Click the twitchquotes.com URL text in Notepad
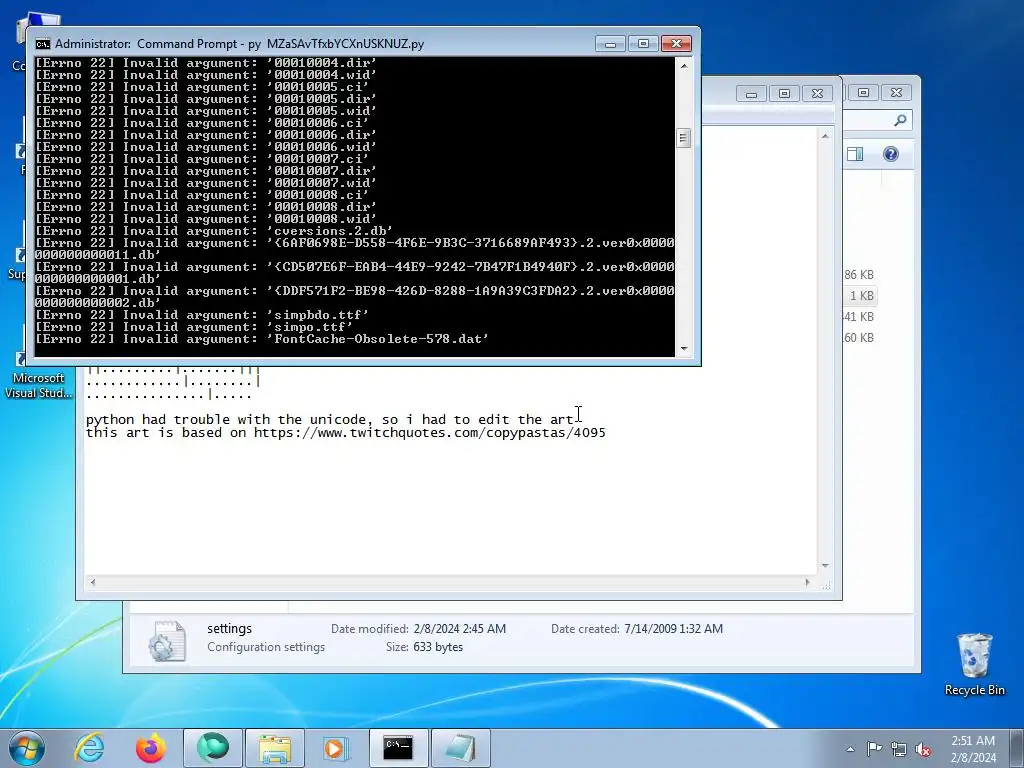This screenshot has height=768, width=1024. tap(430, 433)
